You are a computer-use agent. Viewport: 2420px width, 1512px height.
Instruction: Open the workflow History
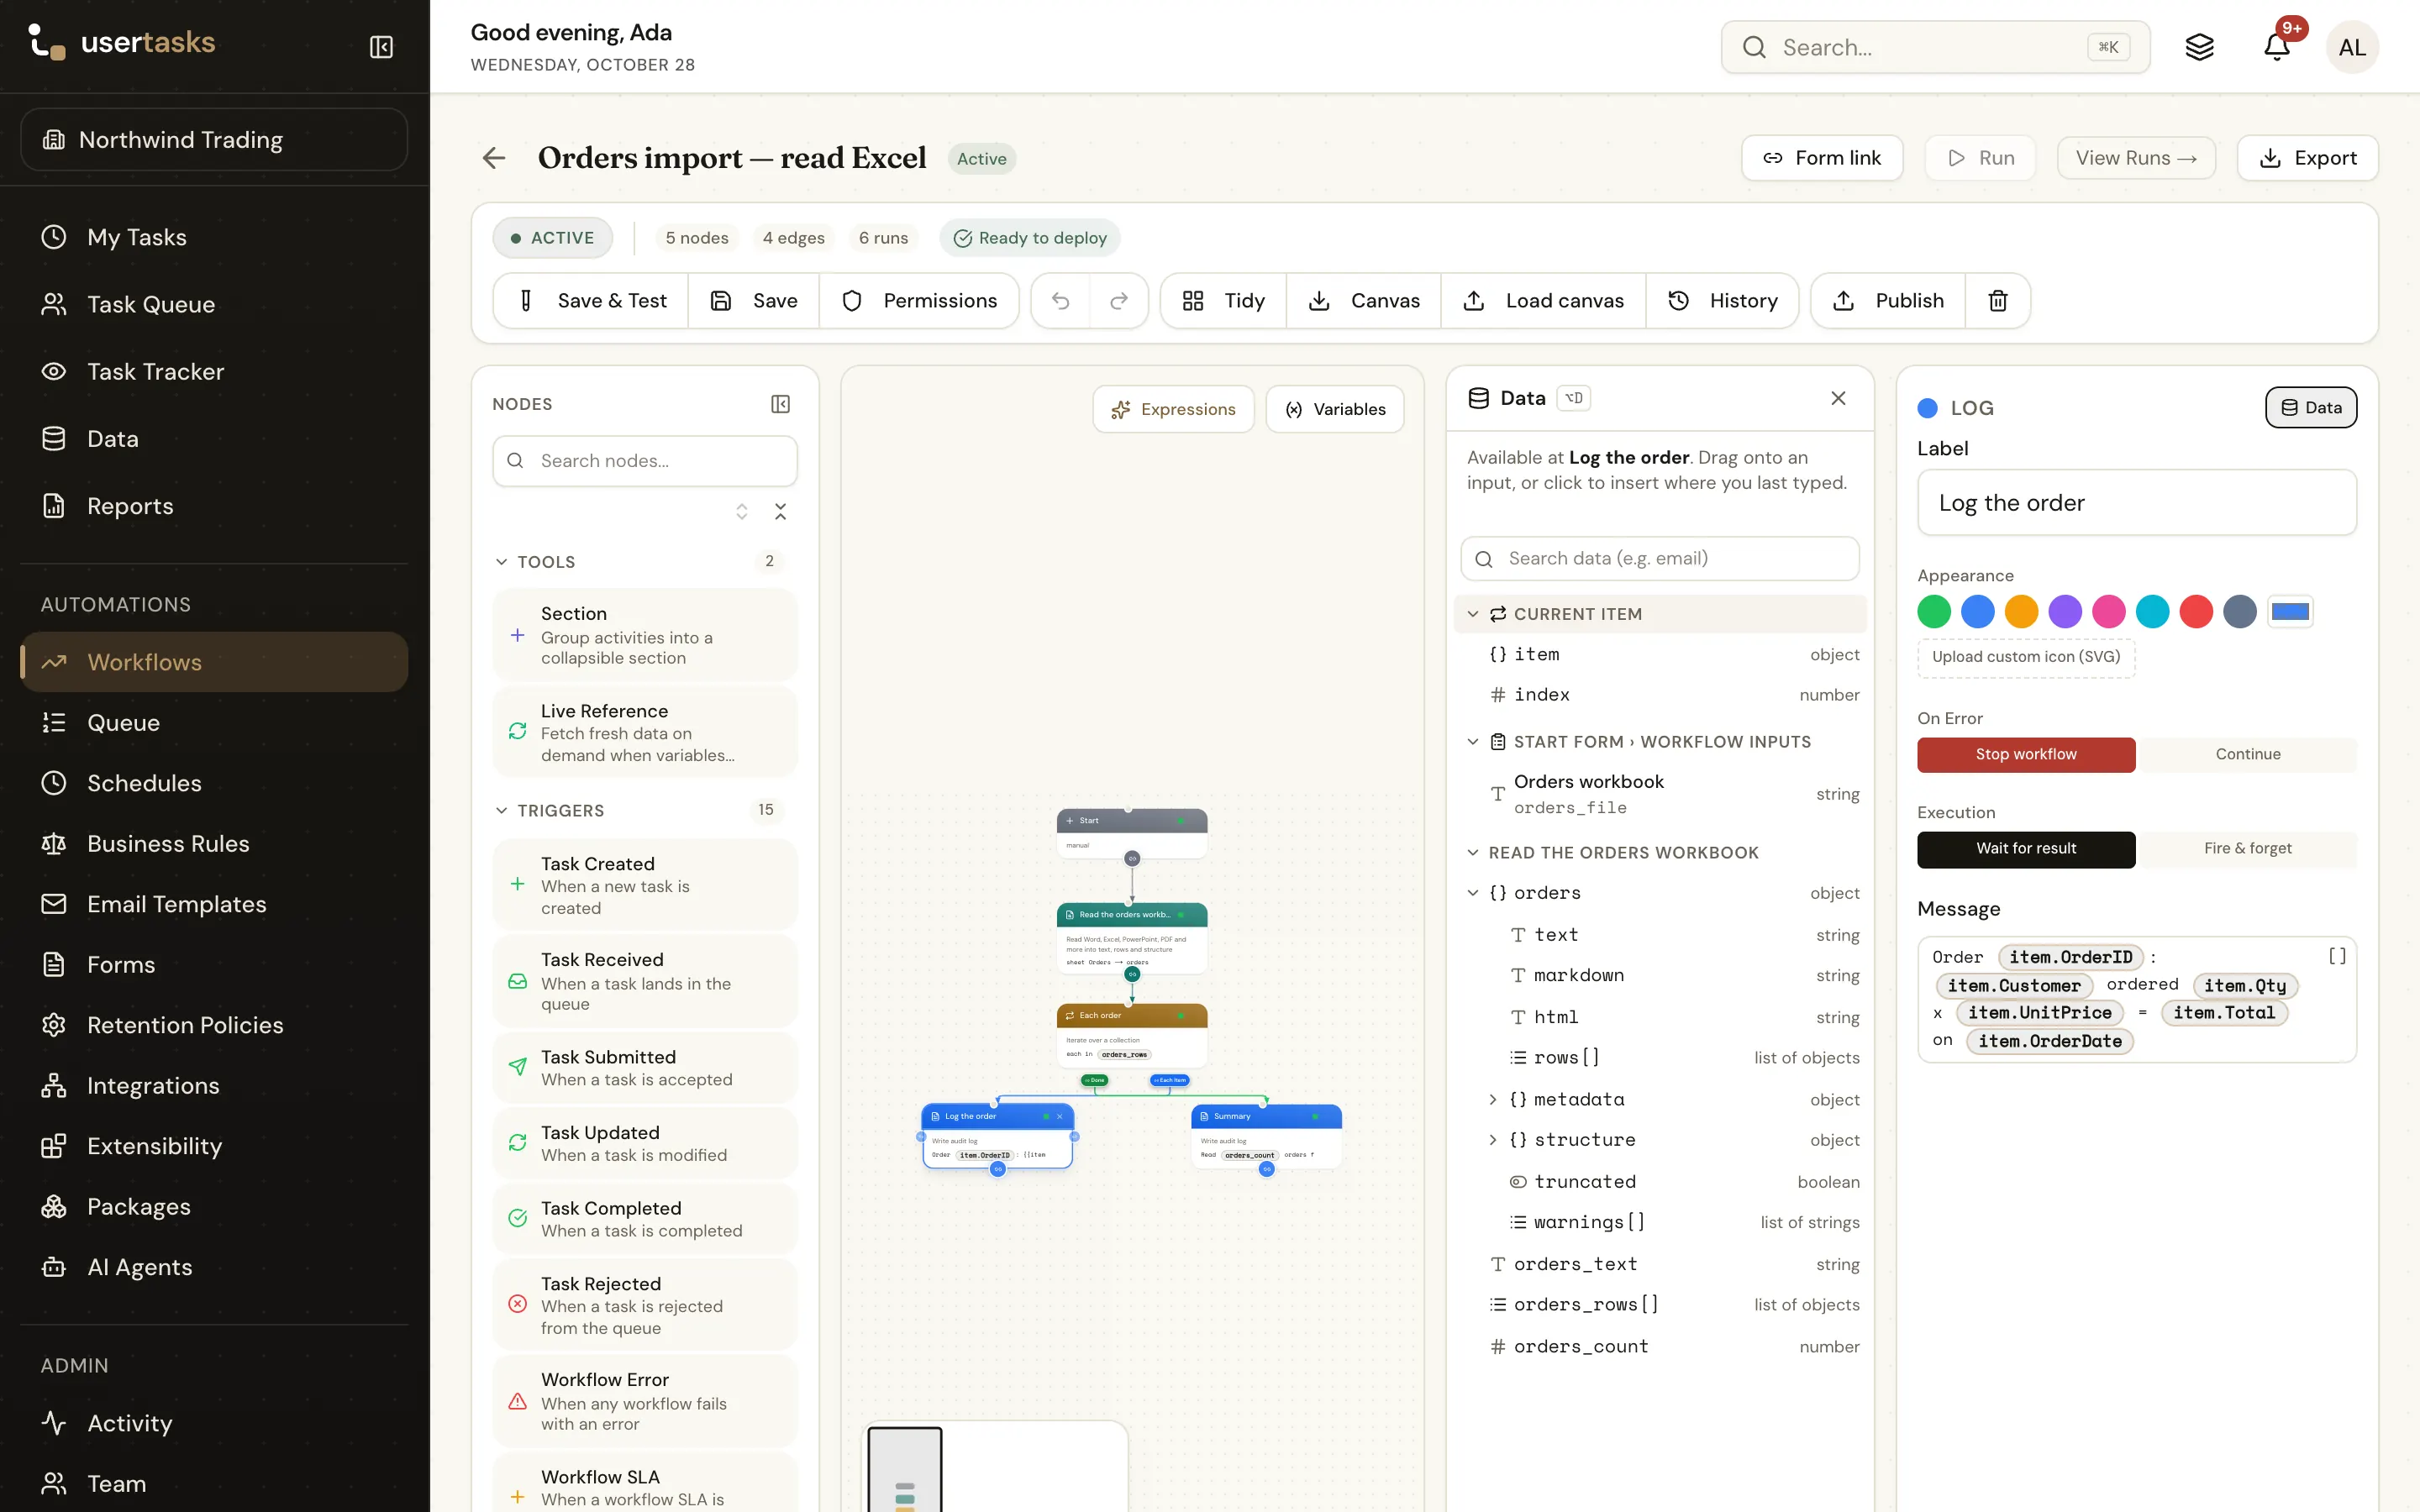point(1722,301)
